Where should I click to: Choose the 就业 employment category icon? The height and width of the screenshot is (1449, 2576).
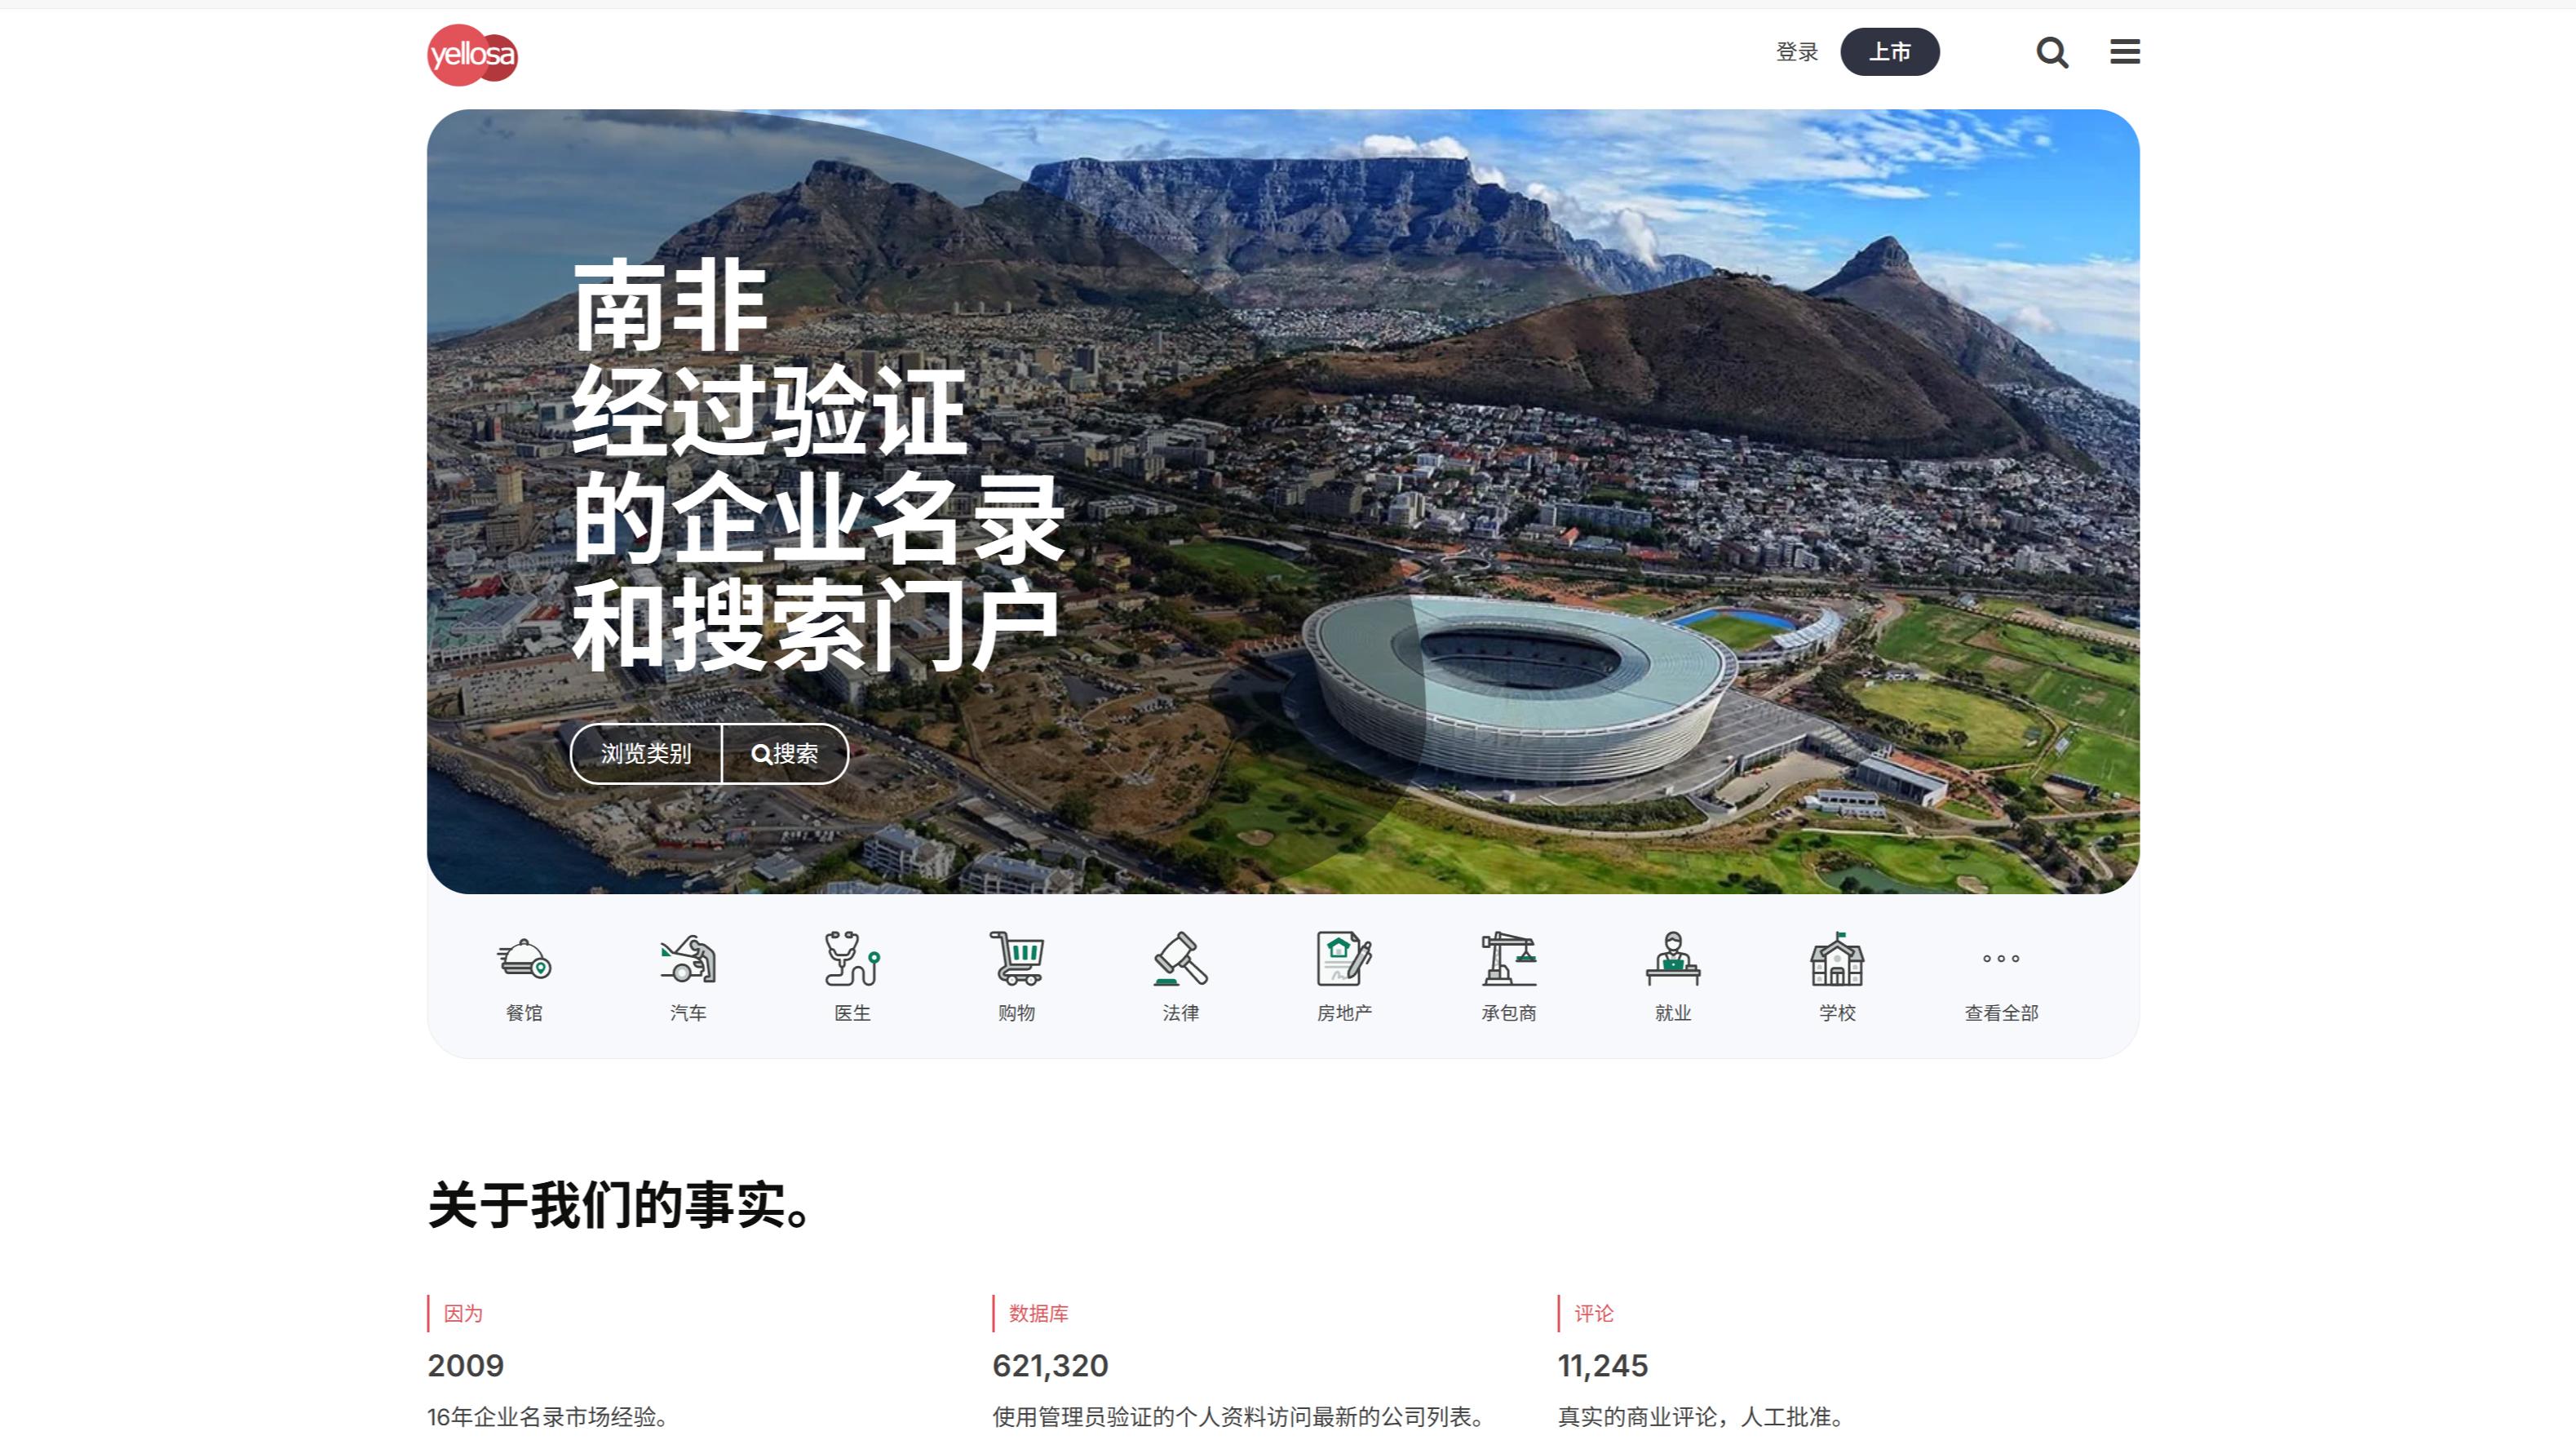click(1673, 959)
